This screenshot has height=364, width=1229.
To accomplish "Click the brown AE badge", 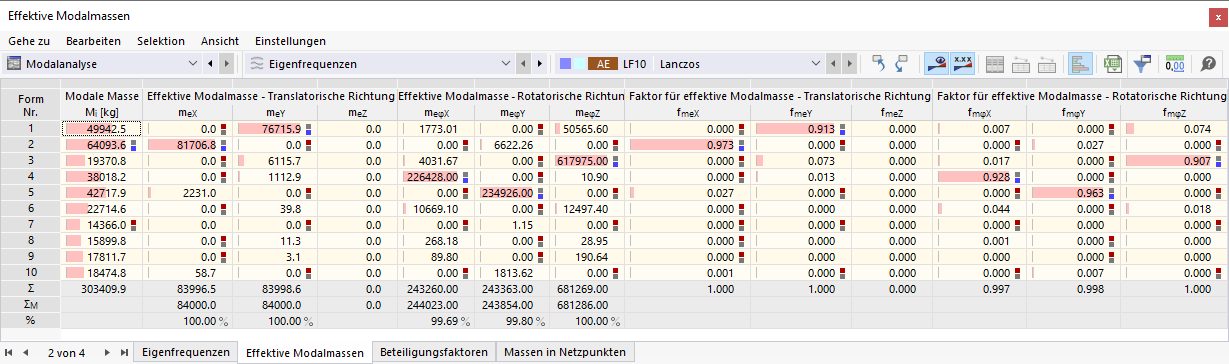I will (602, 63).
